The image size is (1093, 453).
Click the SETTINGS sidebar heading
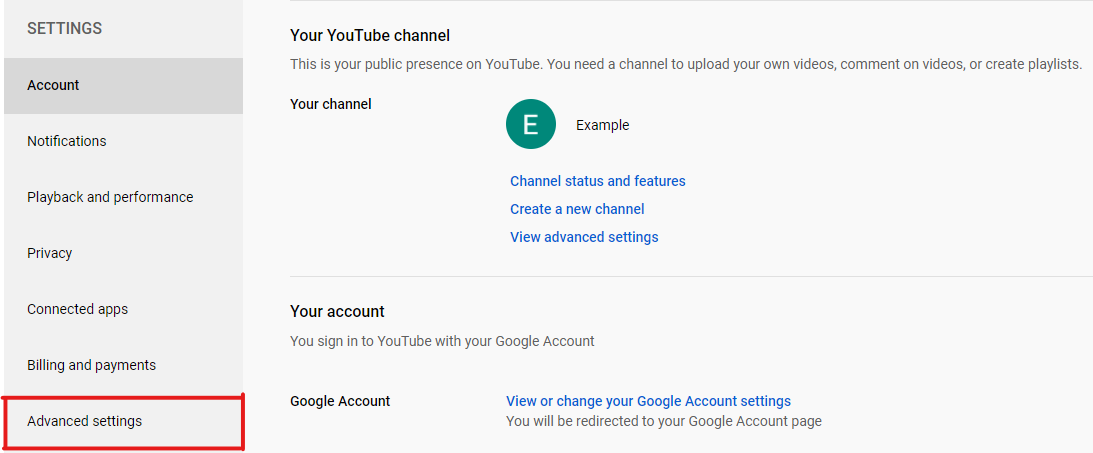pyautogui.click(x=64, y=28)
